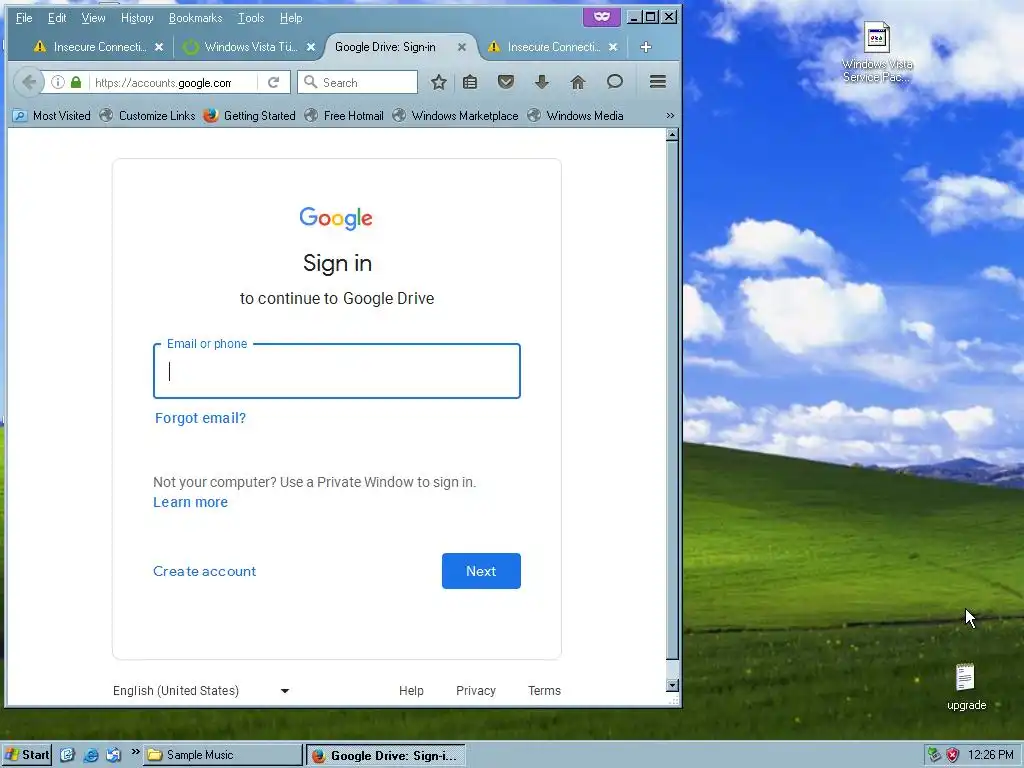The height and width of the screenshot is (768, 1024).
Task: Open the Downloads arrow icon
Action: click(541, 82)
